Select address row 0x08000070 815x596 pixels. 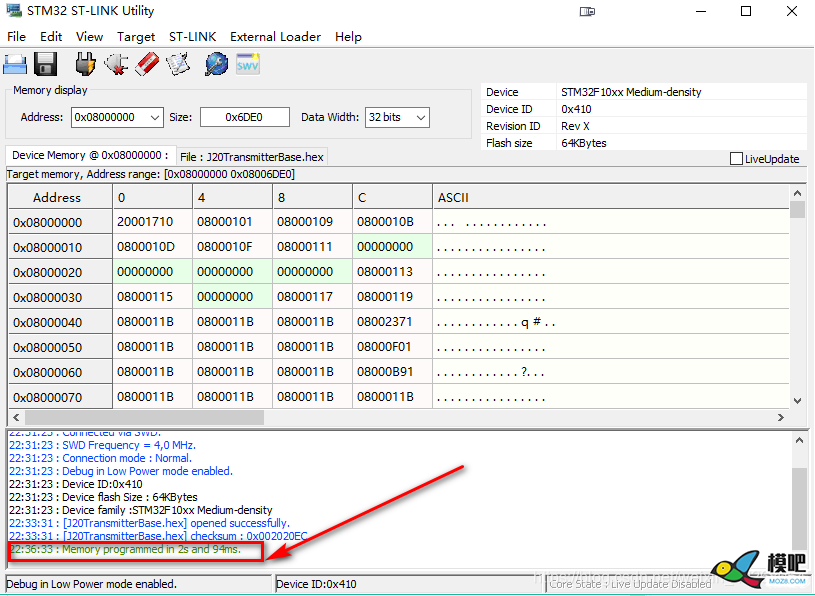coord(60,397)
